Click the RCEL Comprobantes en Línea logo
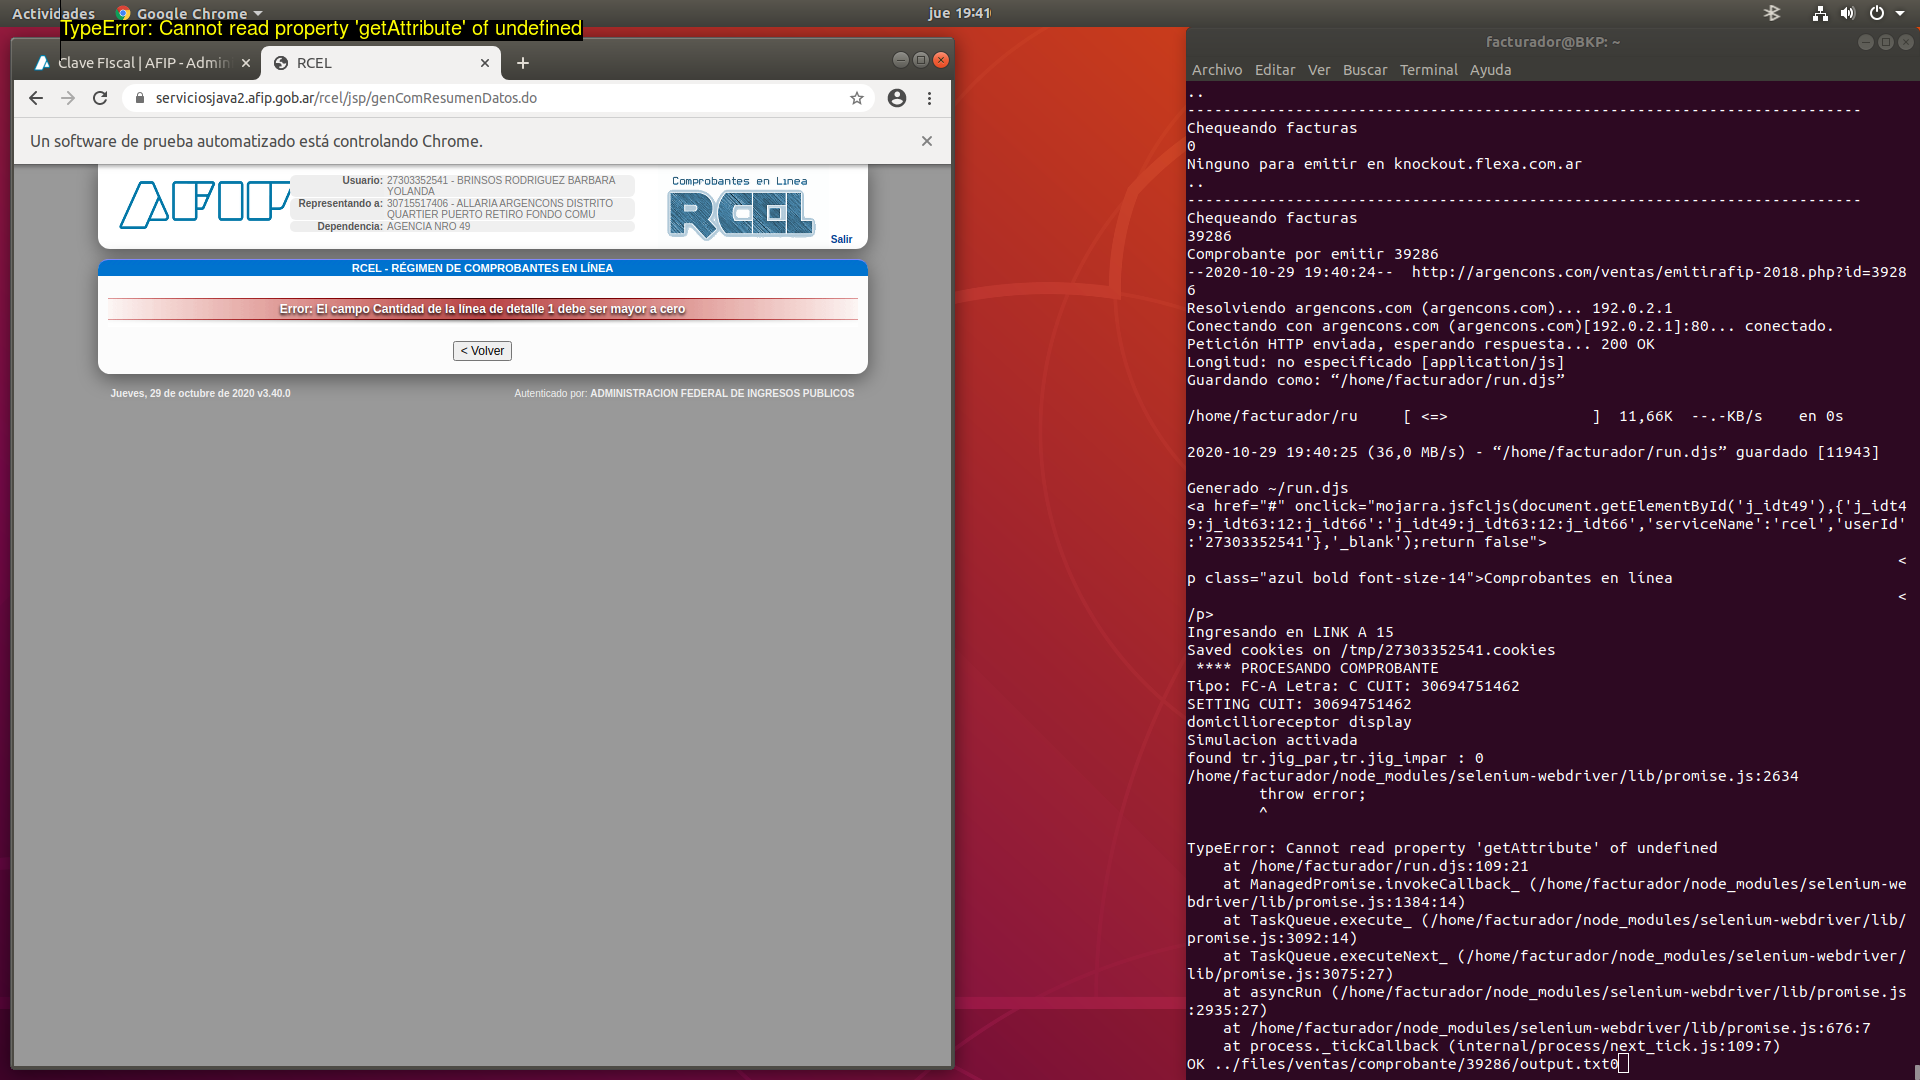This screenshot has height=1080, width=1920. point(741,208)
